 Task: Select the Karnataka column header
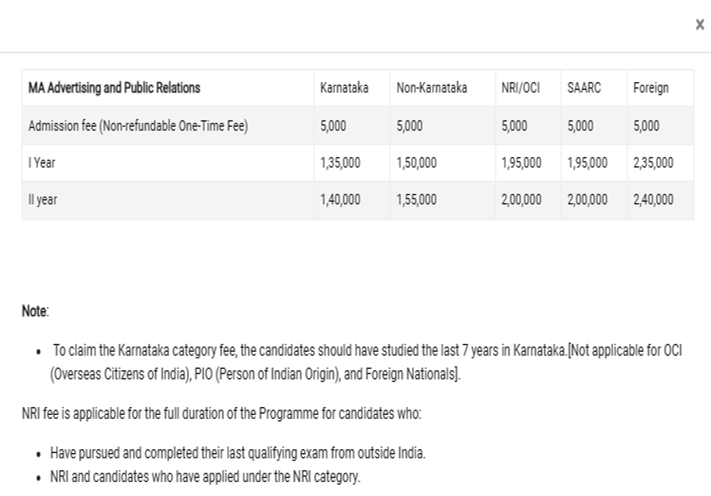[x=344, y=88]
